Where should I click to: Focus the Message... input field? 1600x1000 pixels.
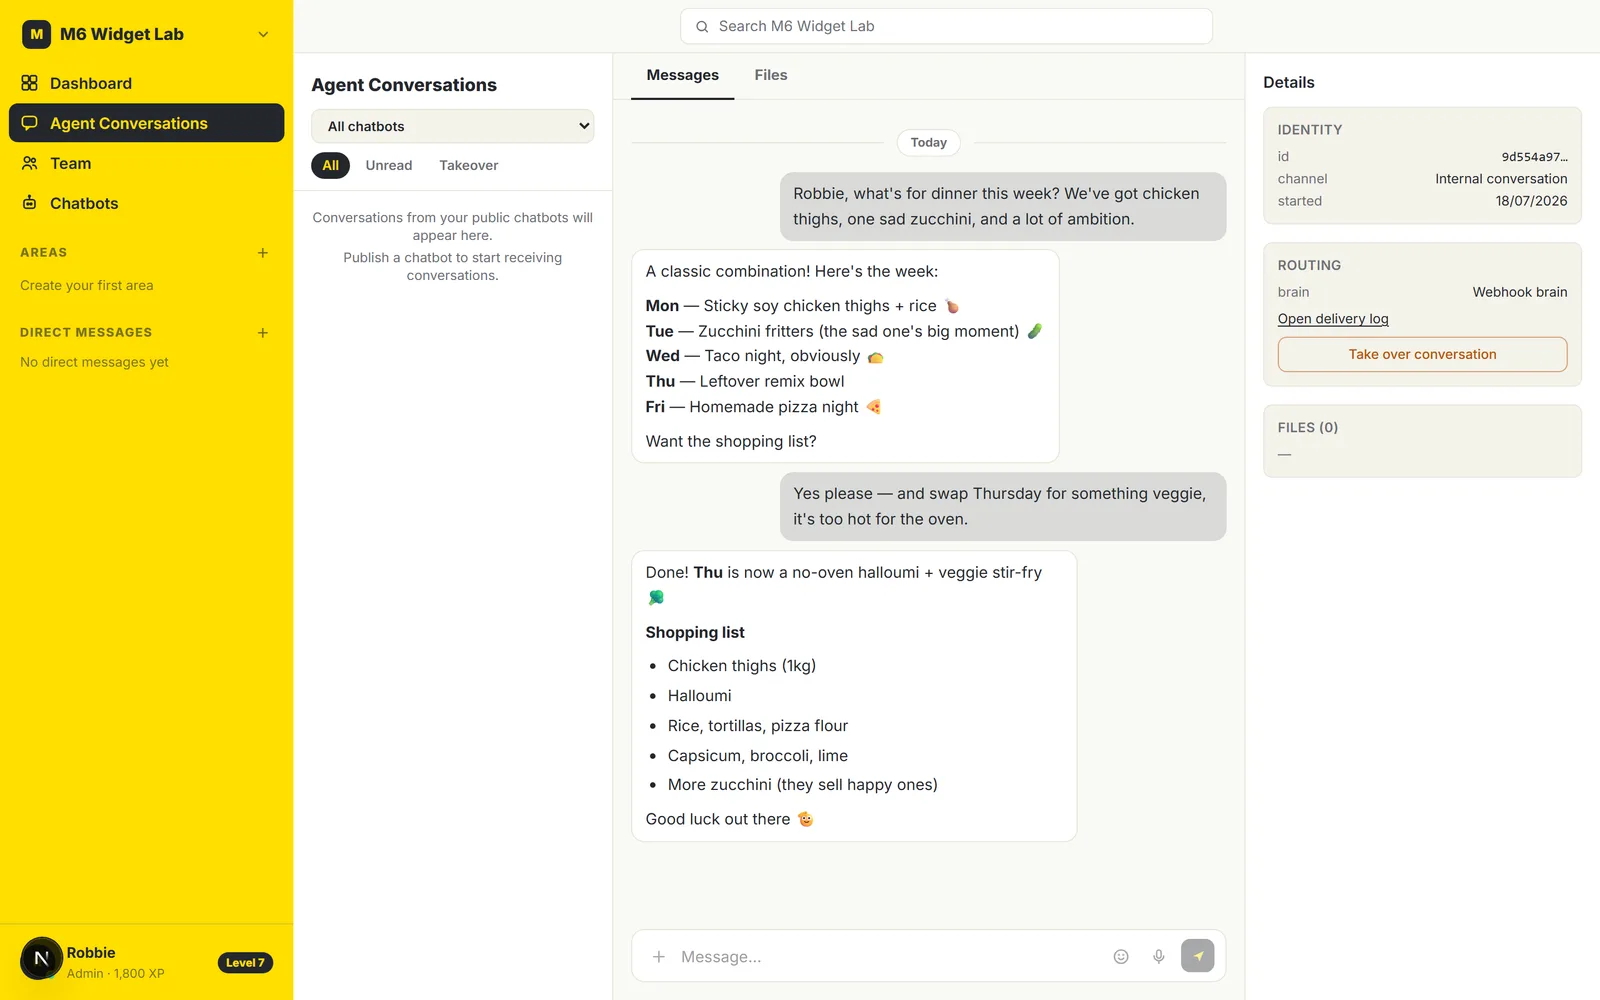890,957
